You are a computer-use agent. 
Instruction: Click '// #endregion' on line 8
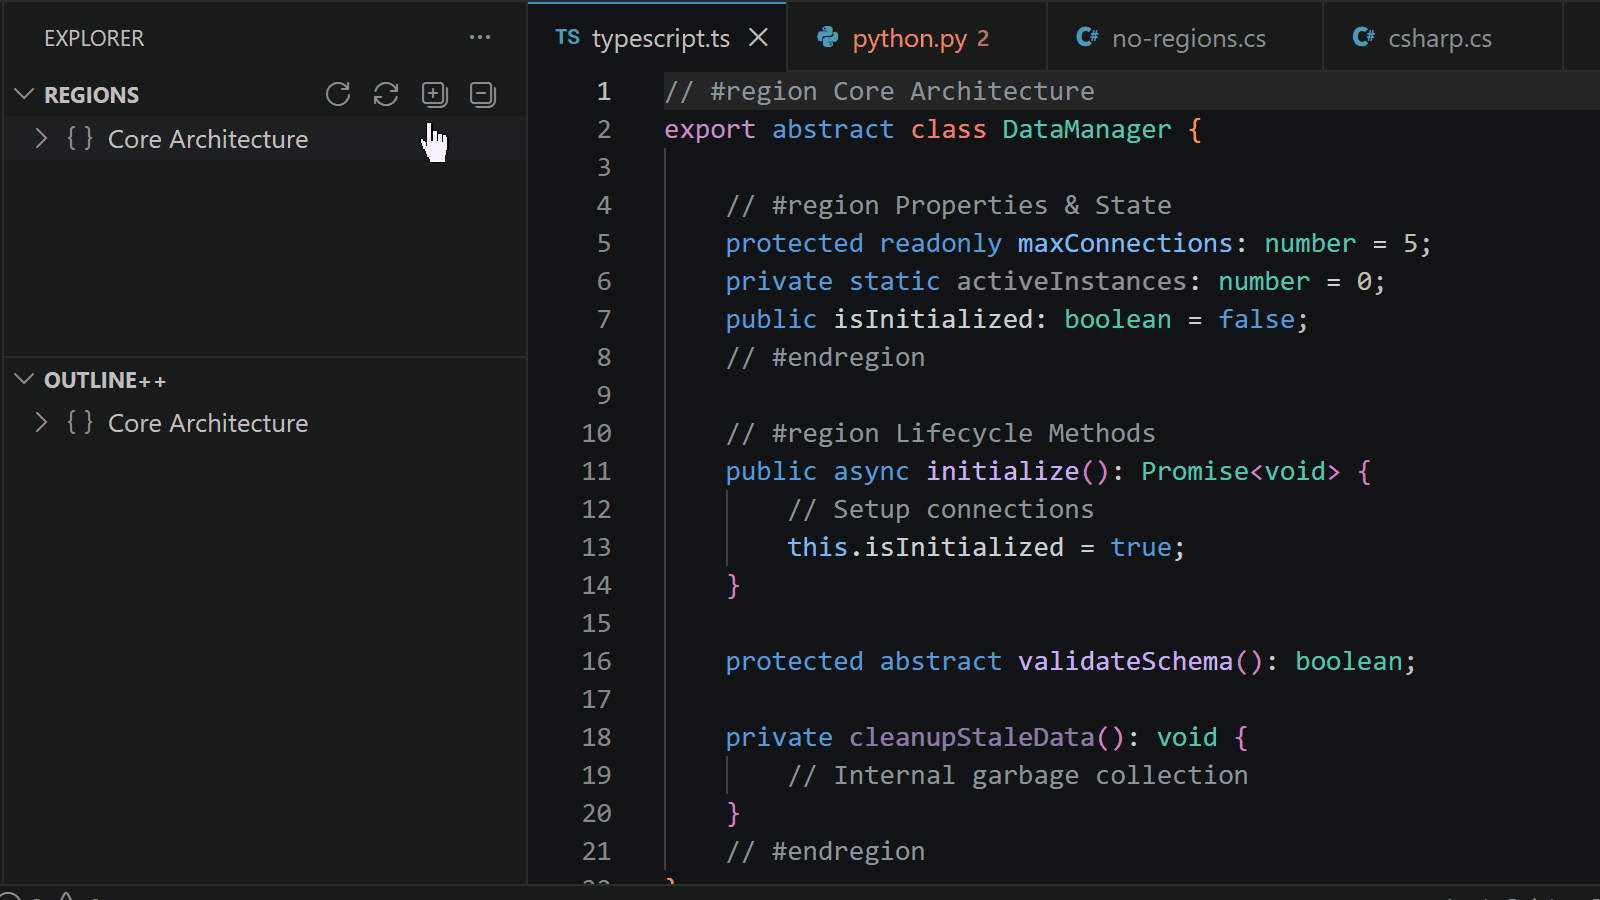(x=826, y=357)
